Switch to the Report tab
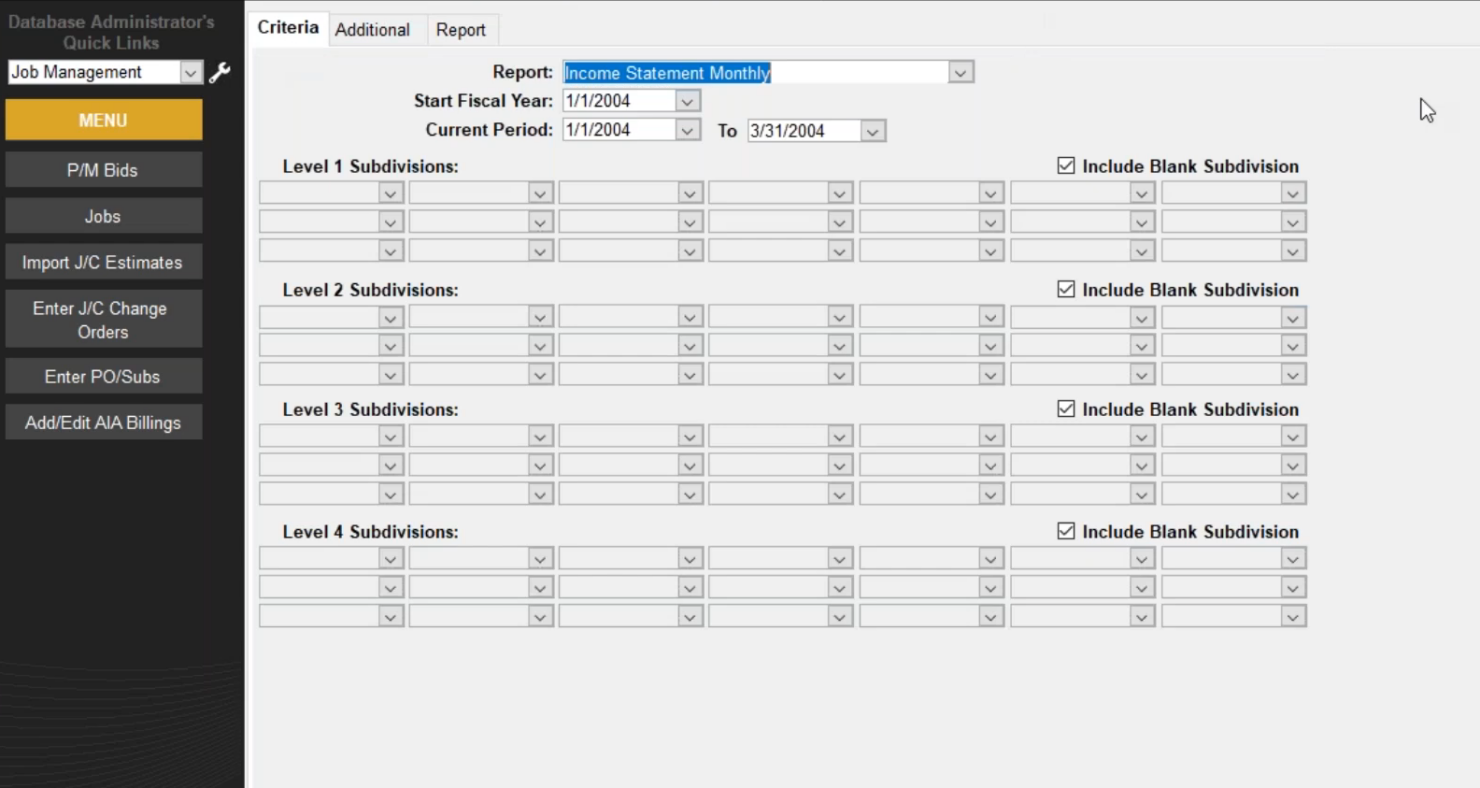The height and width of the screenshot is (788, 1480). point(461,29)
